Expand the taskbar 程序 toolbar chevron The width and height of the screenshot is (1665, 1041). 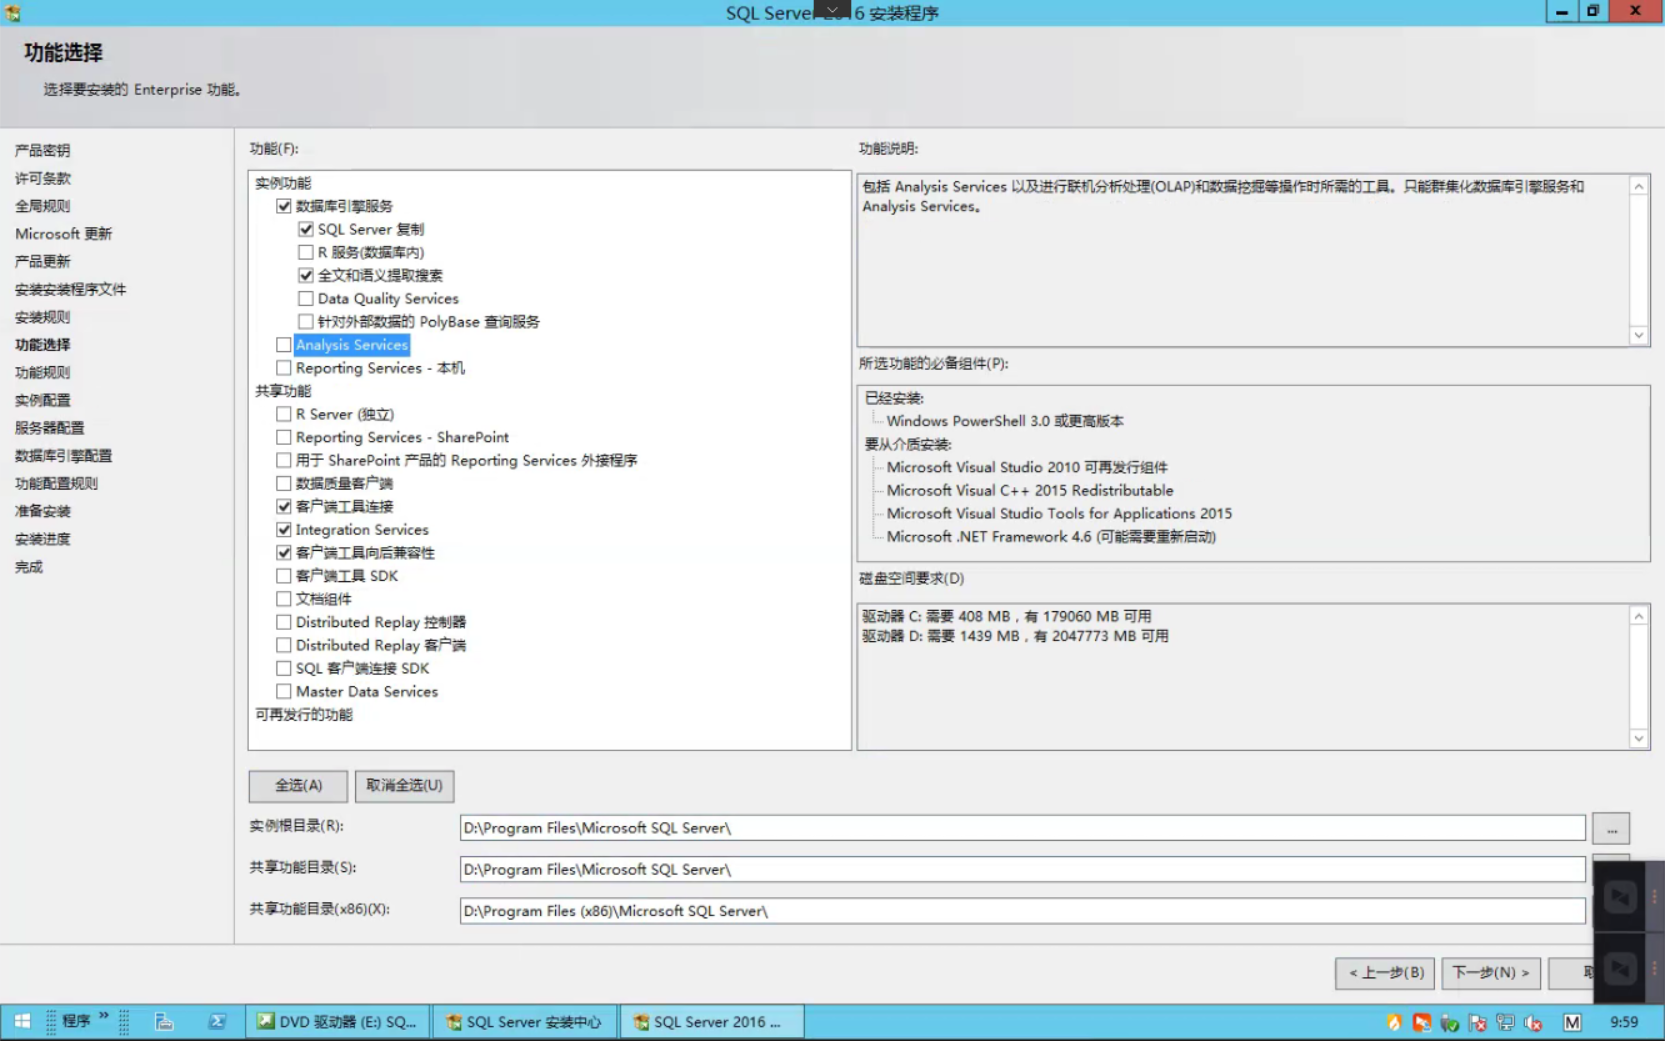point(104,1016)
